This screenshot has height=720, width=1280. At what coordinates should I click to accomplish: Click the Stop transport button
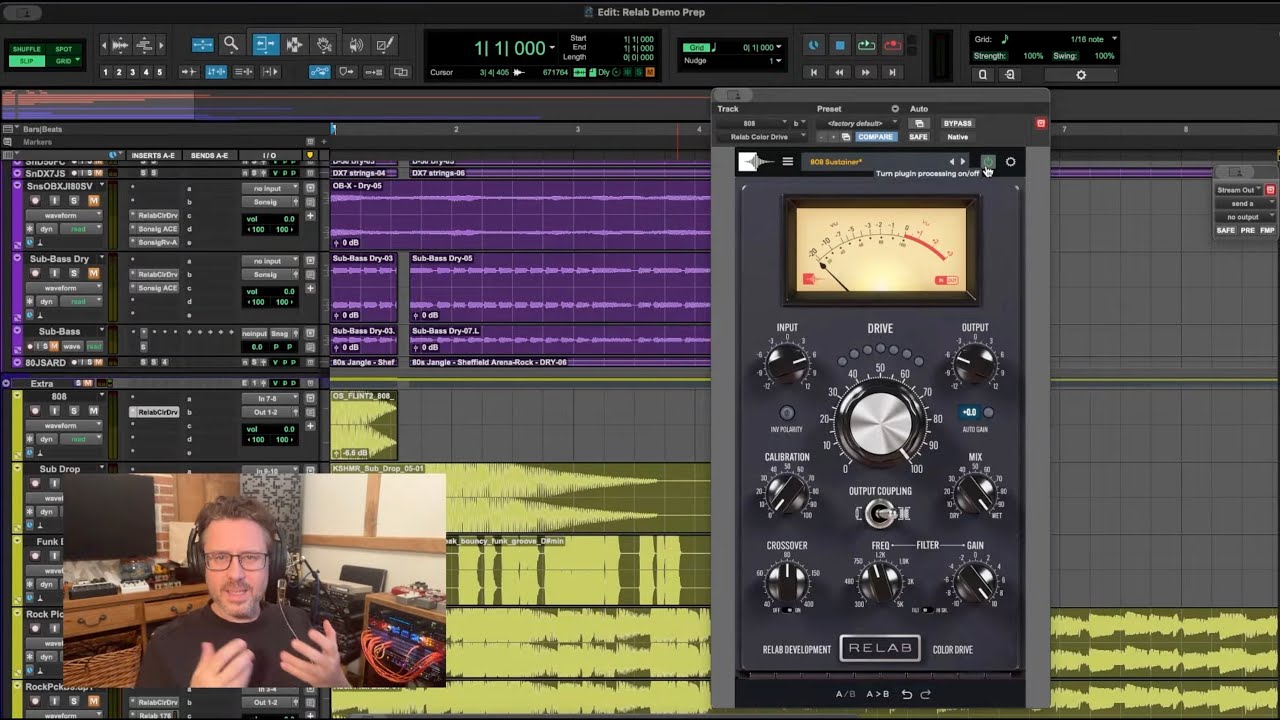click(840, 46)
